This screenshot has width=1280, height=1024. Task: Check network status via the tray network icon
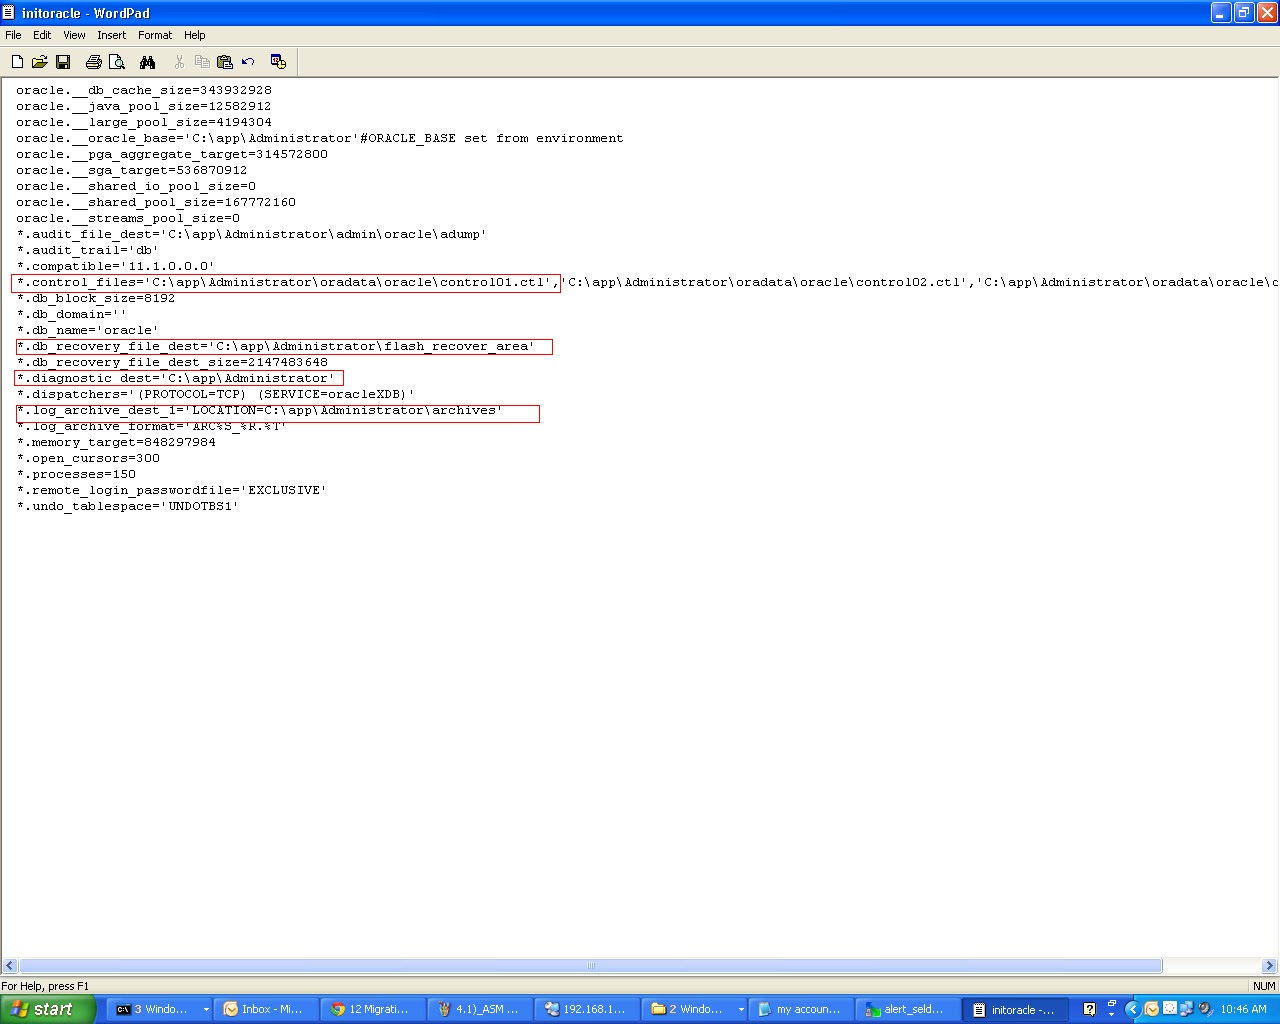click(1187, 1008)
